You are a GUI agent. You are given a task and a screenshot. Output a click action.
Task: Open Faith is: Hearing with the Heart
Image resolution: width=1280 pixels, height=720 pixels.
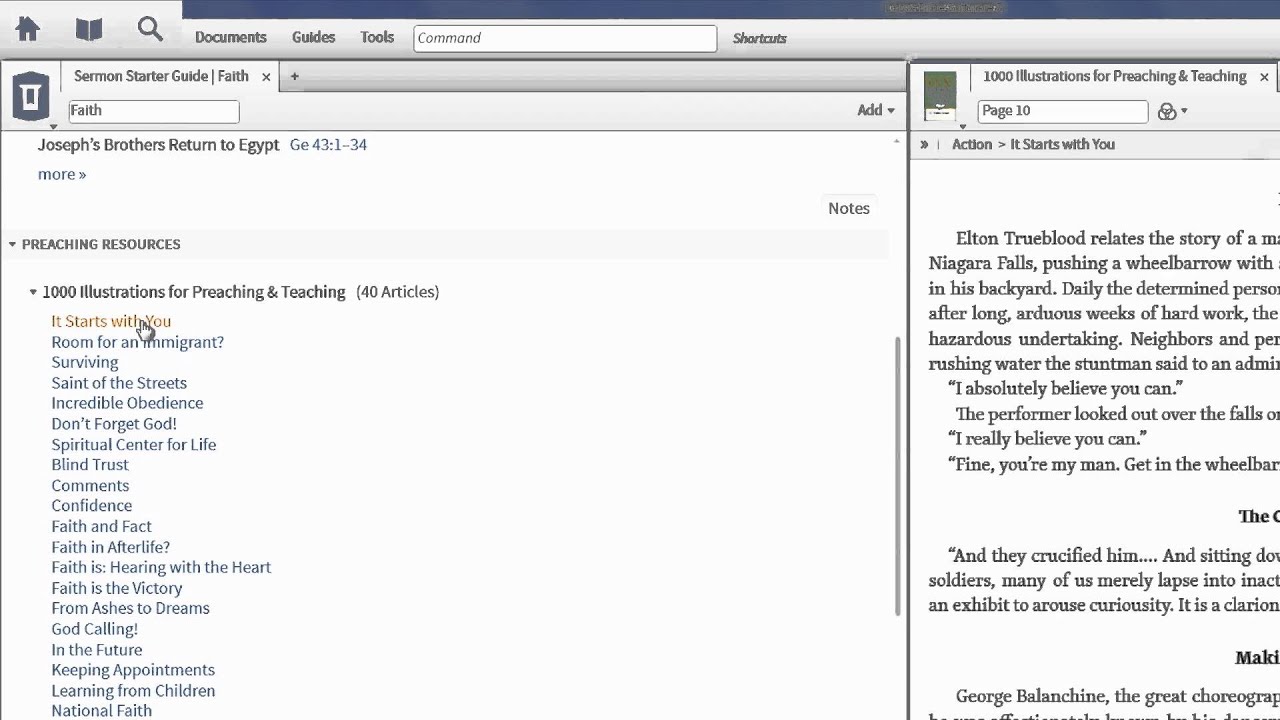point(161,567)
